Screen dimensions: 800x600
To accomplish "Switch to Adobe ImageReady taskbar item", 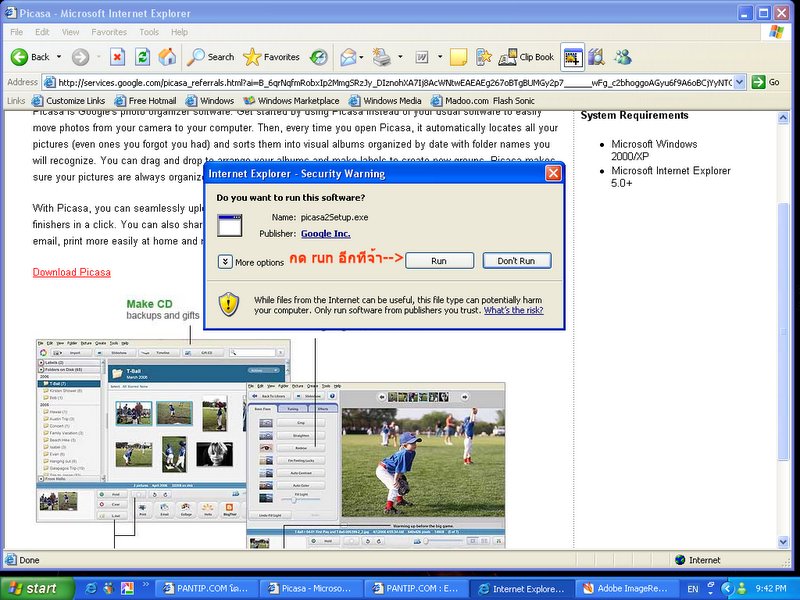I will pos(627,588).
